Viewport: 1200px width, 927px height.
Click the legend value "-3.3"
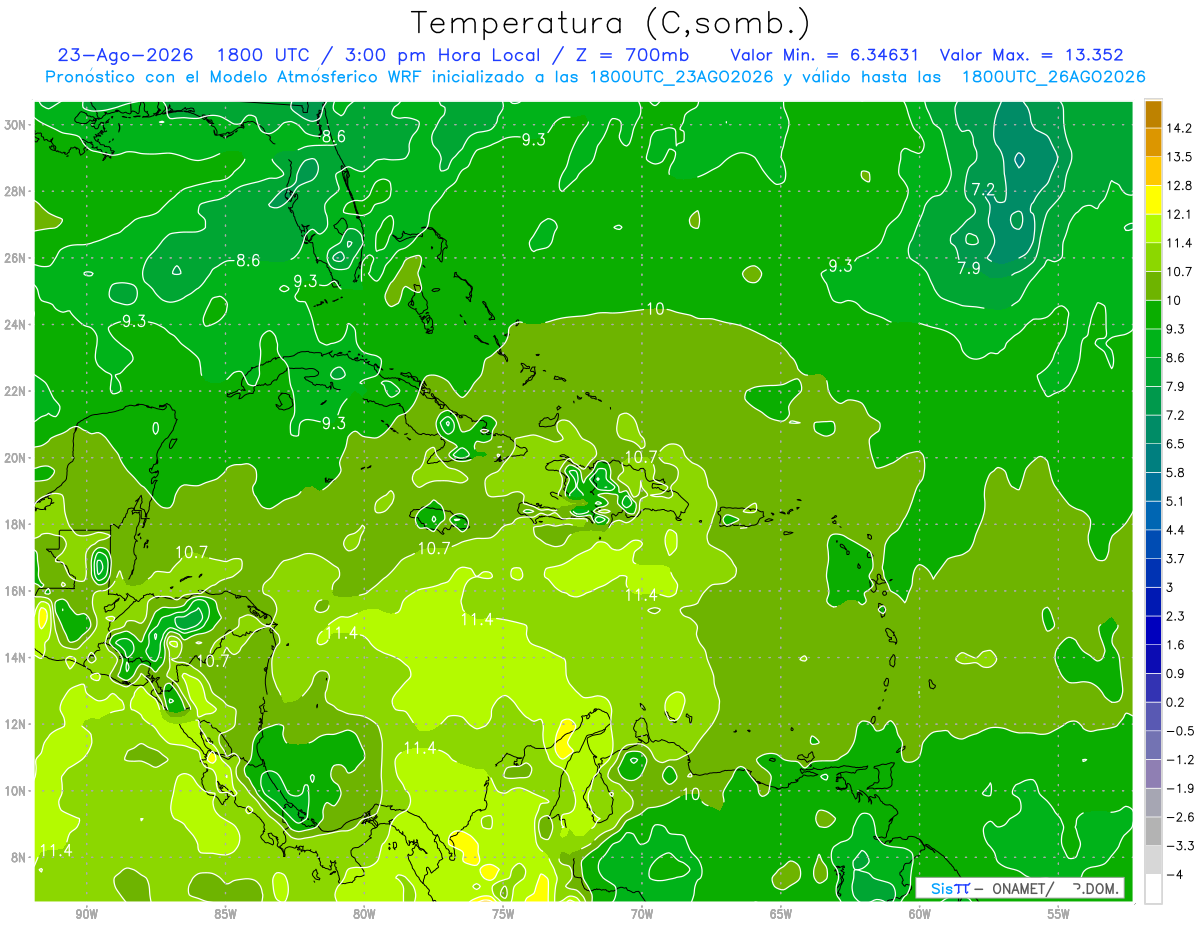[x=1179, y=845]
